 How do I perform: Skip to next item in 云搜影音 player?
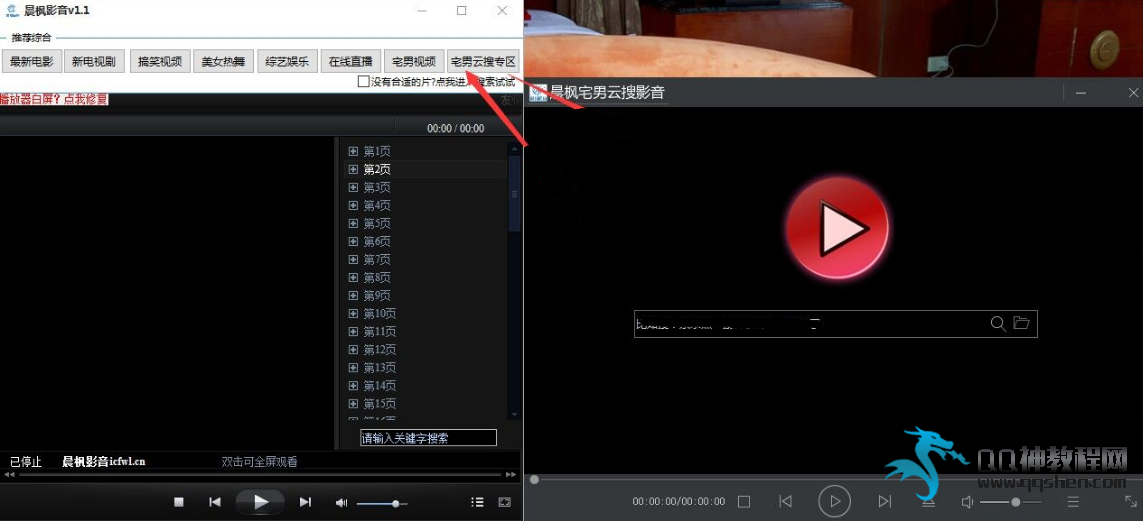tap(884, 501)
